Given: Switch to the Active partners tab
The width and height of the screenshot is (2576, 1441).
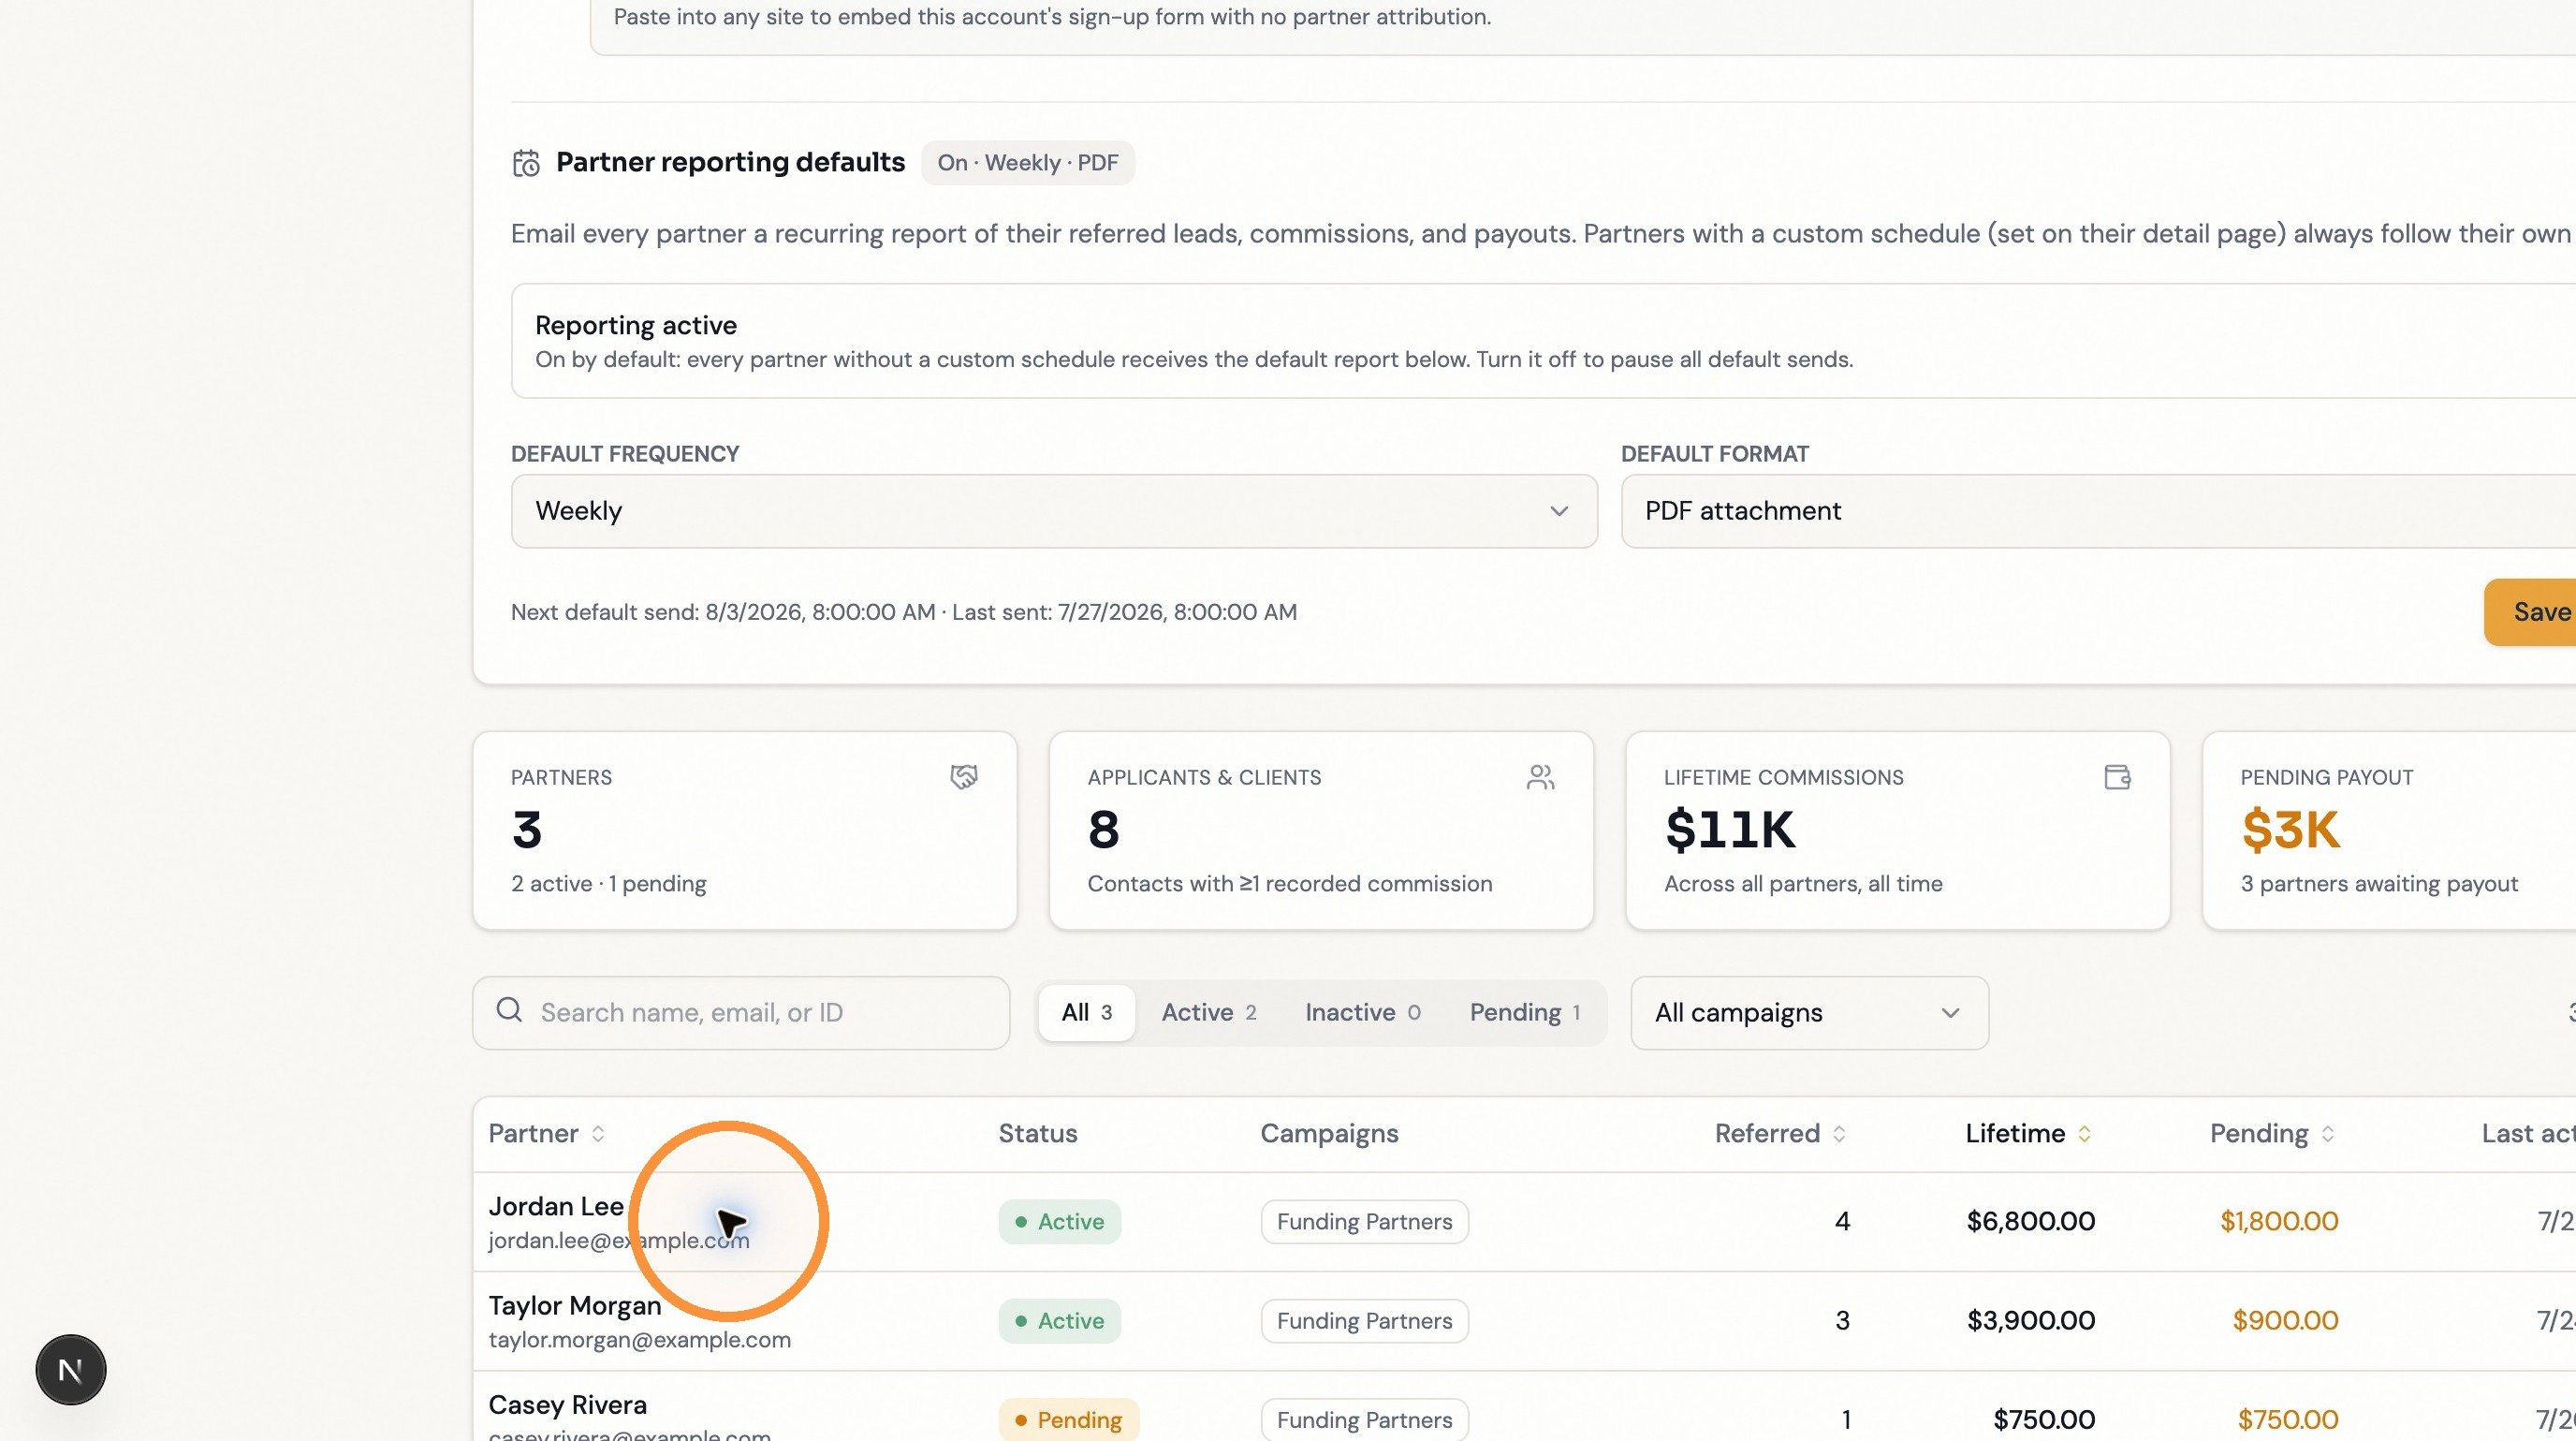Looking at the screenshot, I should (x=1208, y=1013).
